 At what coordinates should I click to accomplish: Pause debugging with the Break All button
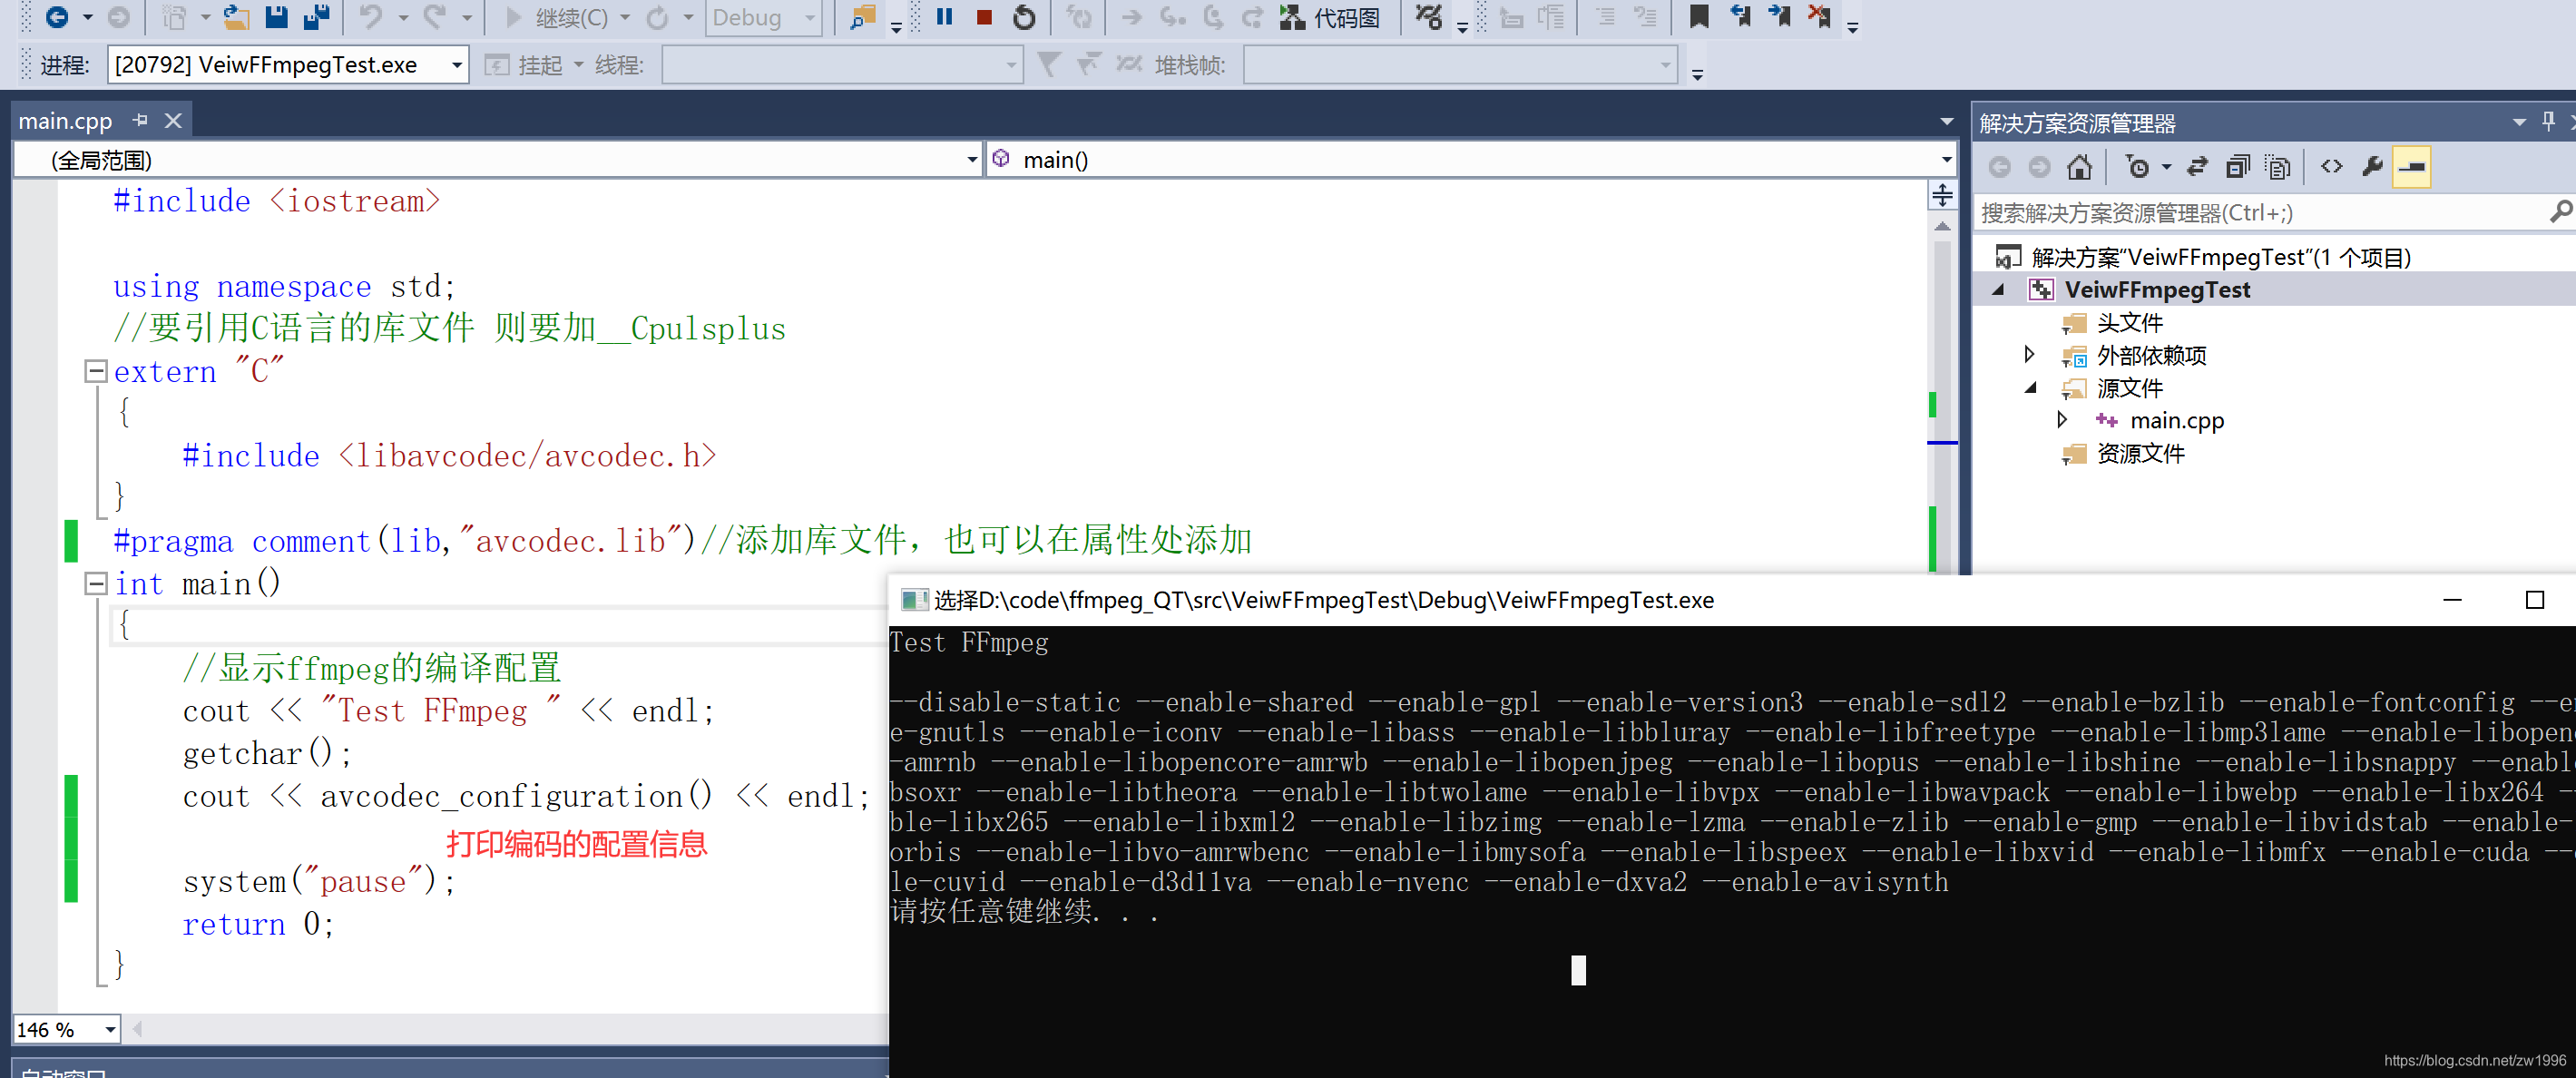click(944, 17)
